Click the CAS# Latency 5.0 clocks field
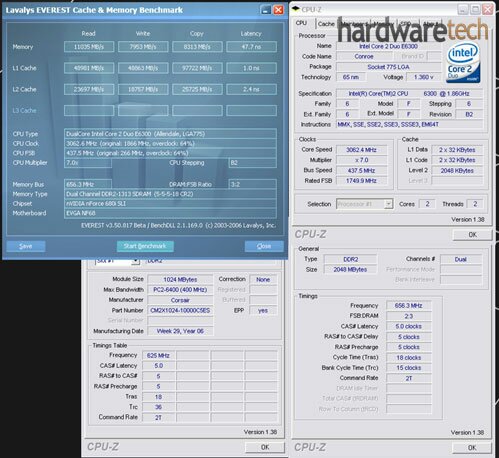The image size is (499, 458). tap(409, 327)
